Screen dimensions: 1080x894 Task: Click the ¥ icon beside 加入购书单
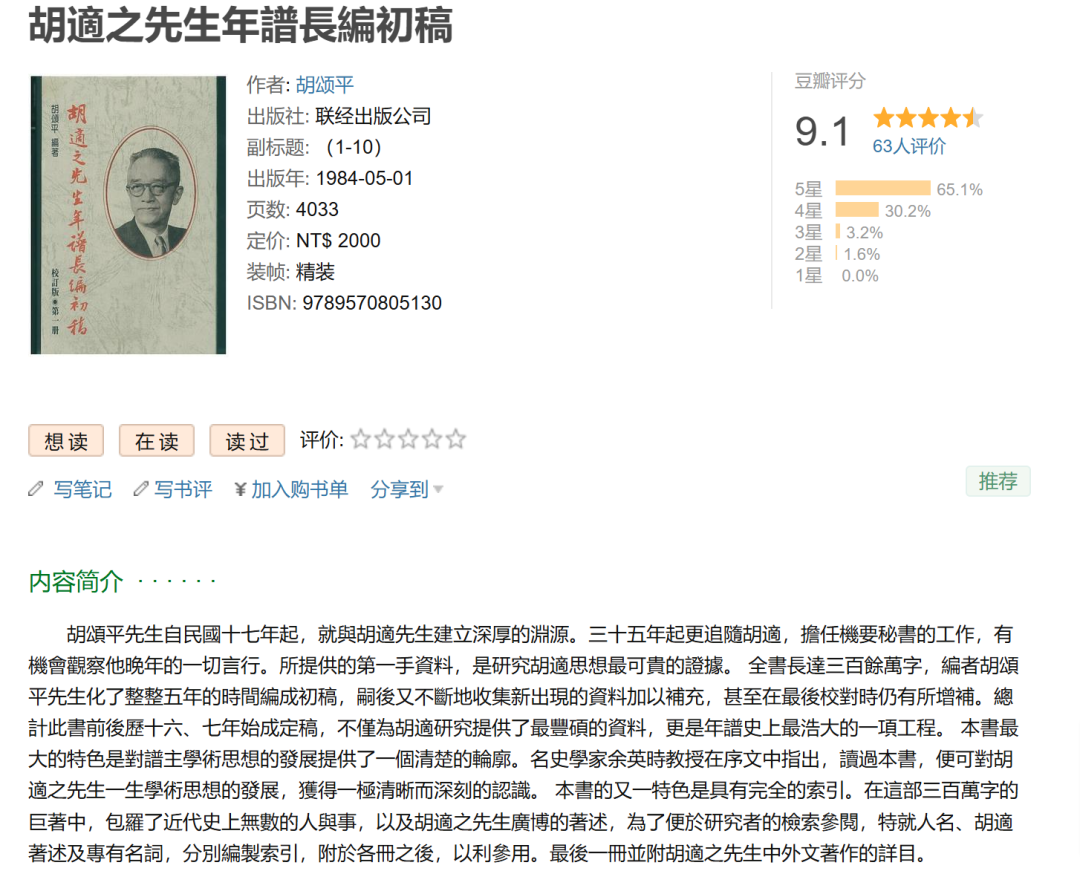tap(240, 490)
